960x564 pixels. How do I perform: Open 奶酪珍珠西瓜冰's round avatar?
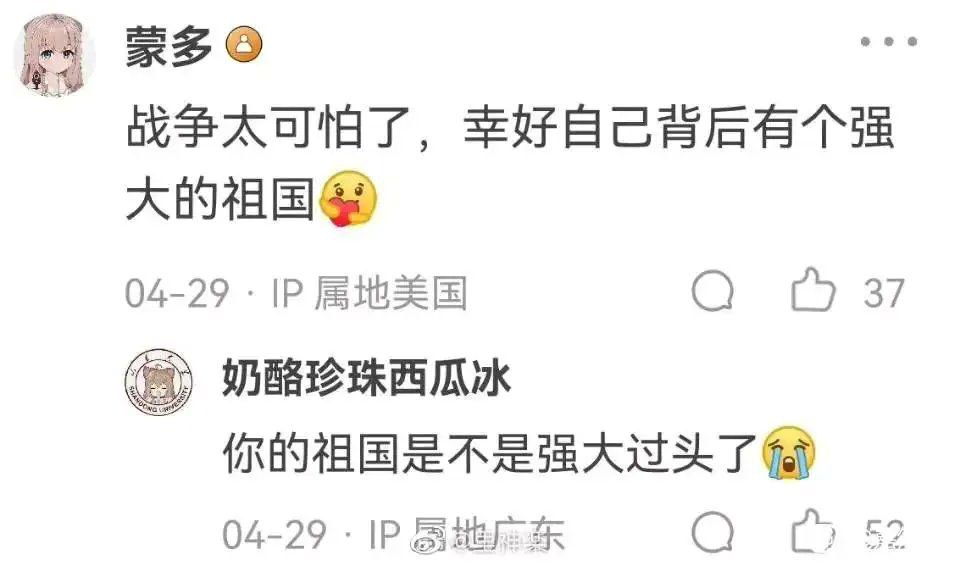(159, 382)
